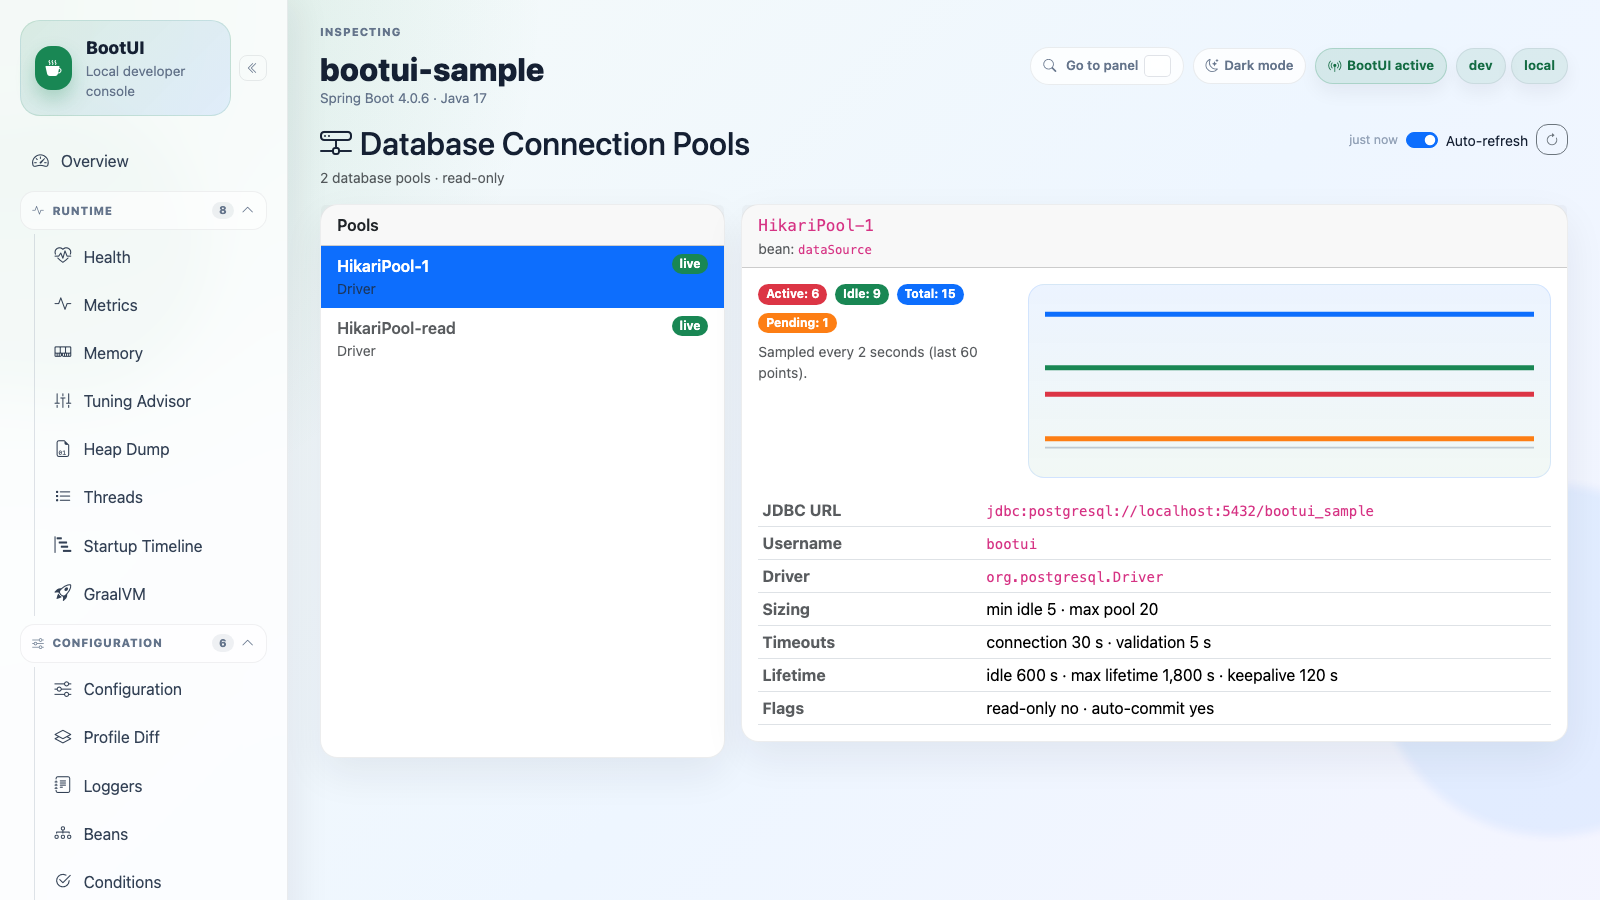Click the orange Pending: 1 badge
The width and height of the screenshot is (1600, 900).
(x=797, y=323)
